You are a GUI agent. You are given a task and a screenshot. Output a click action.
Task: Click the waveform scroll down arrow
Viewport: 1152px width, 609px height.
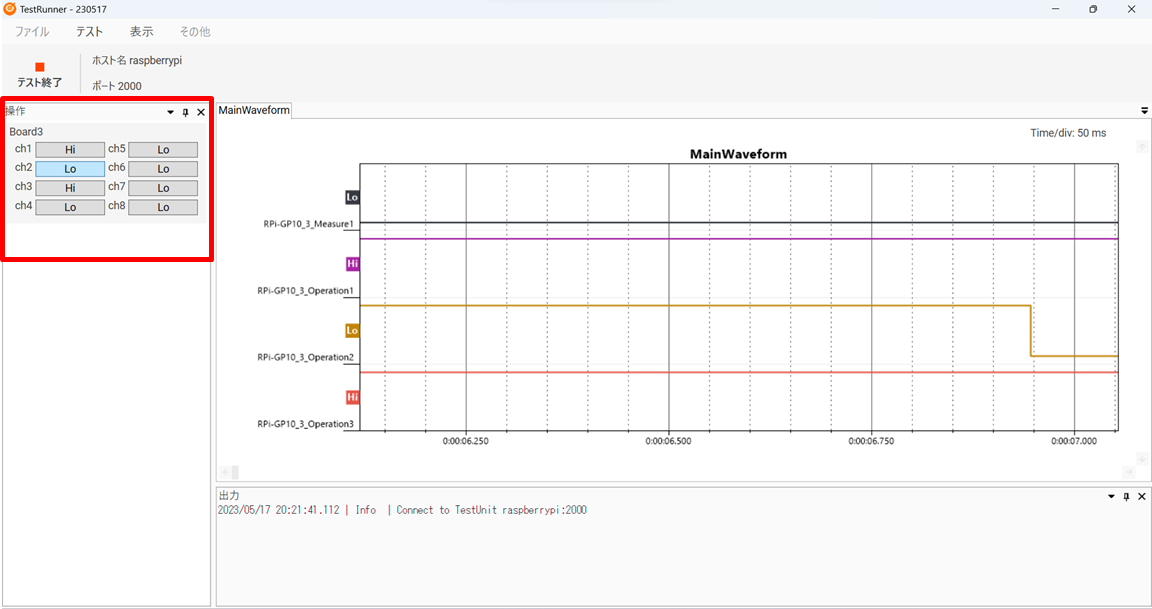(x=1141, y=458)
